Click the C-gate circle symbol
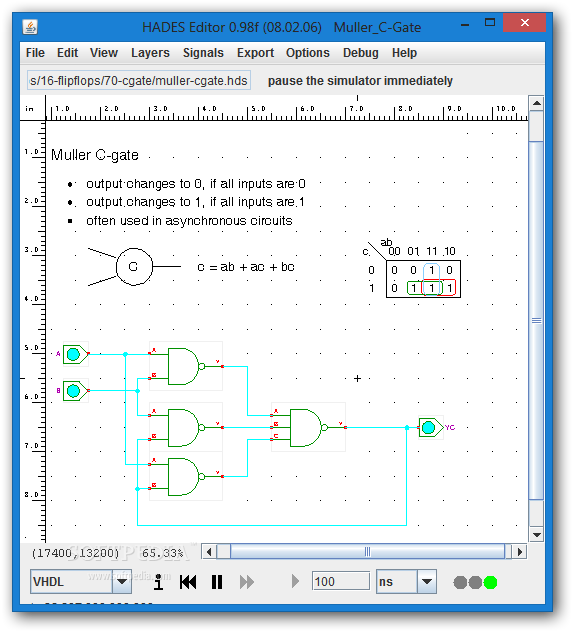 (134, 267)
